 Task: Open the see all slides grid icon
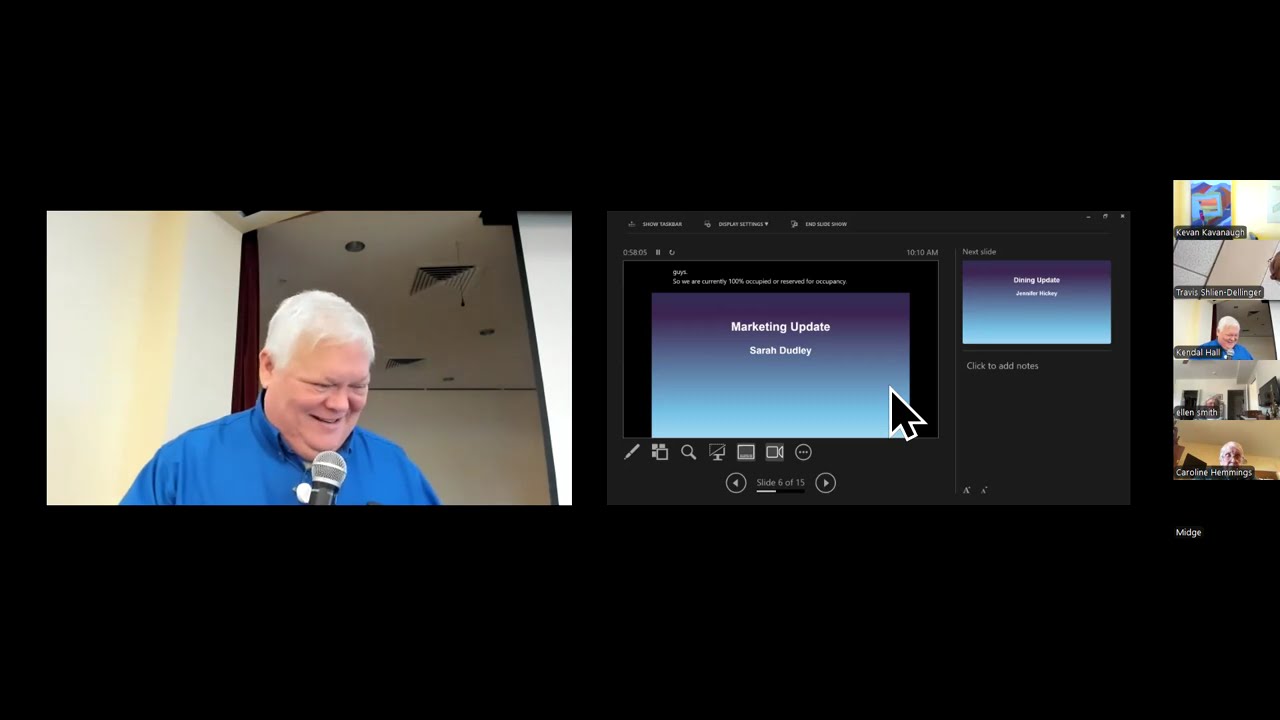pos(660,452)
